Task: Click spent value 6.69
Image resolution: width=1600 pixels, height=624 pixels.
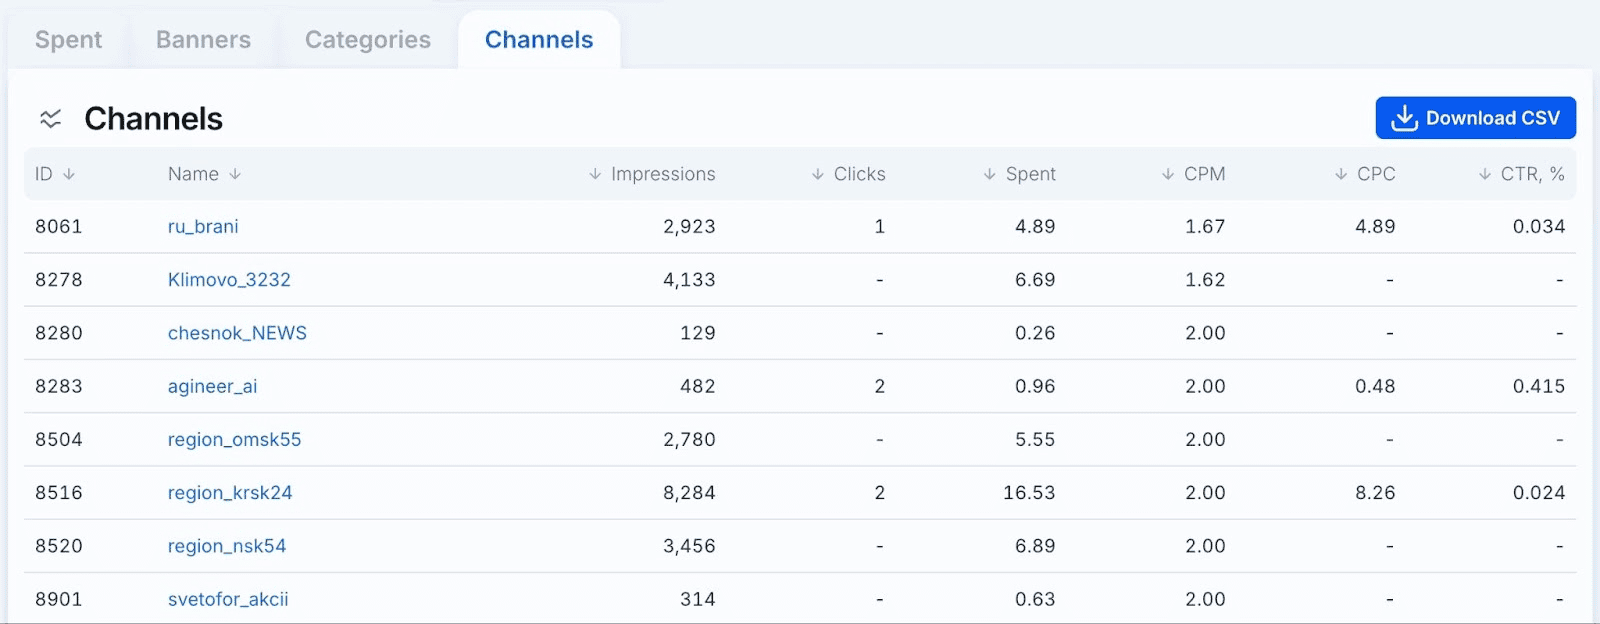Action: (x=1035, y=280)
